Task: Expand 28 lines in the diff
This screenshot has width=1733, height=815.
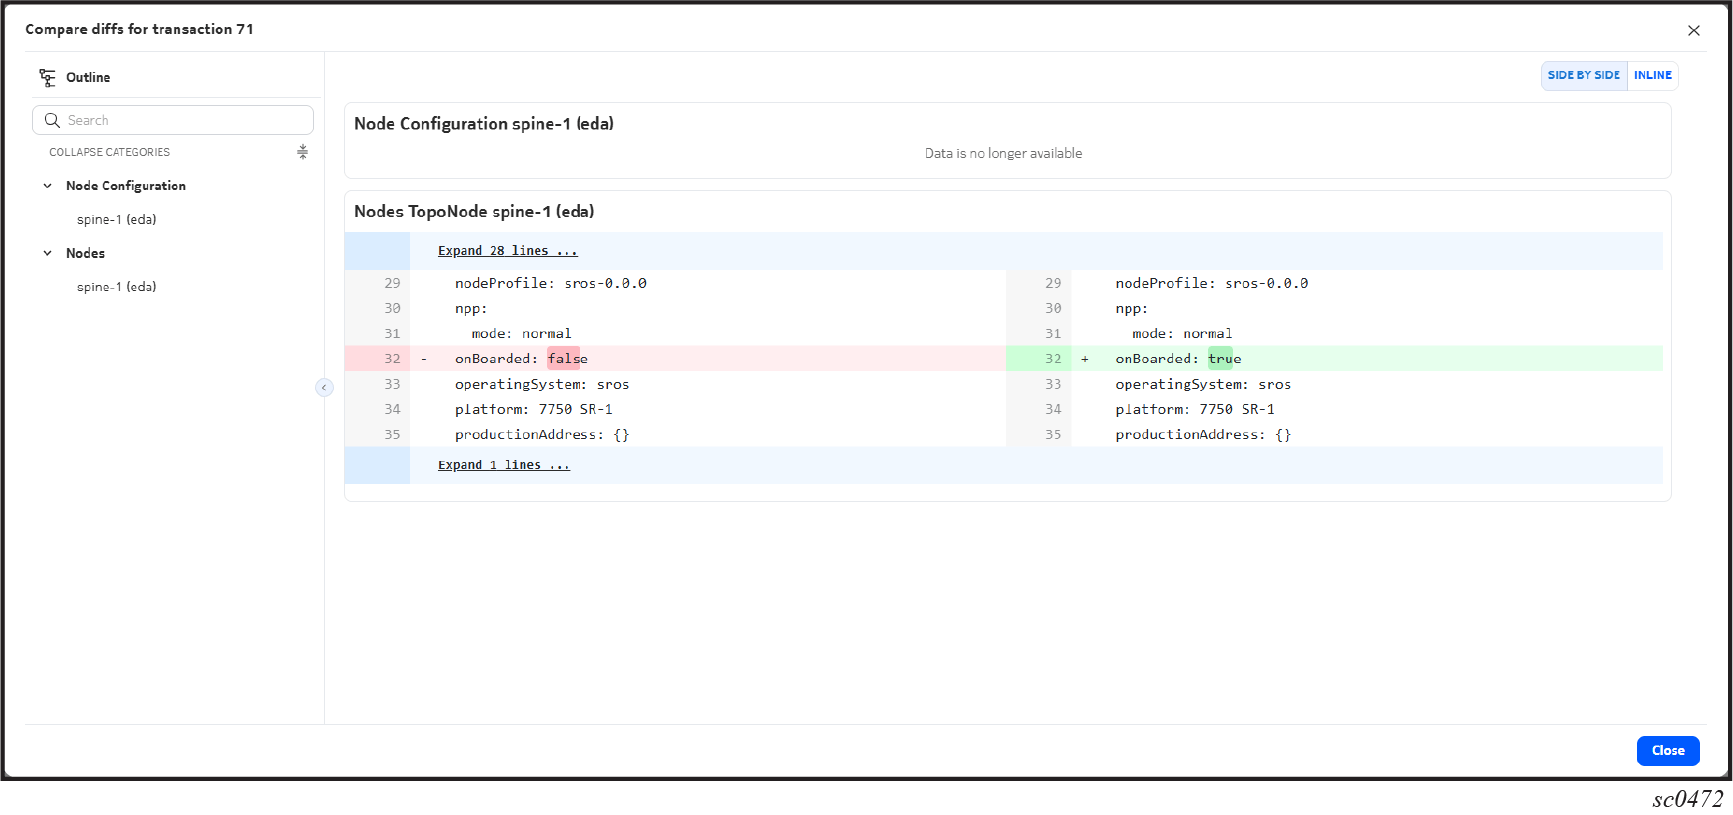Action: click(508, 251)
